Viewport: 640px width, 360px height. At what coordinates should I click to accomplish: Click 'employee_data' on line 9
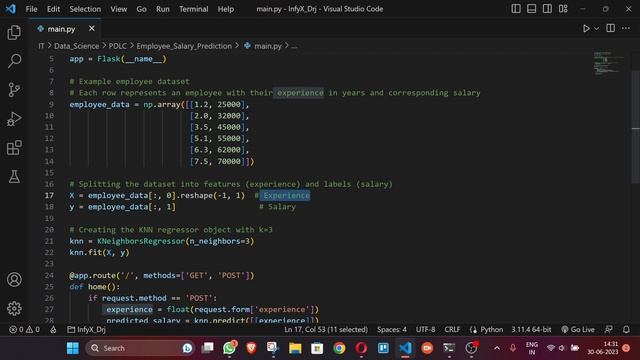click(99, 104)
